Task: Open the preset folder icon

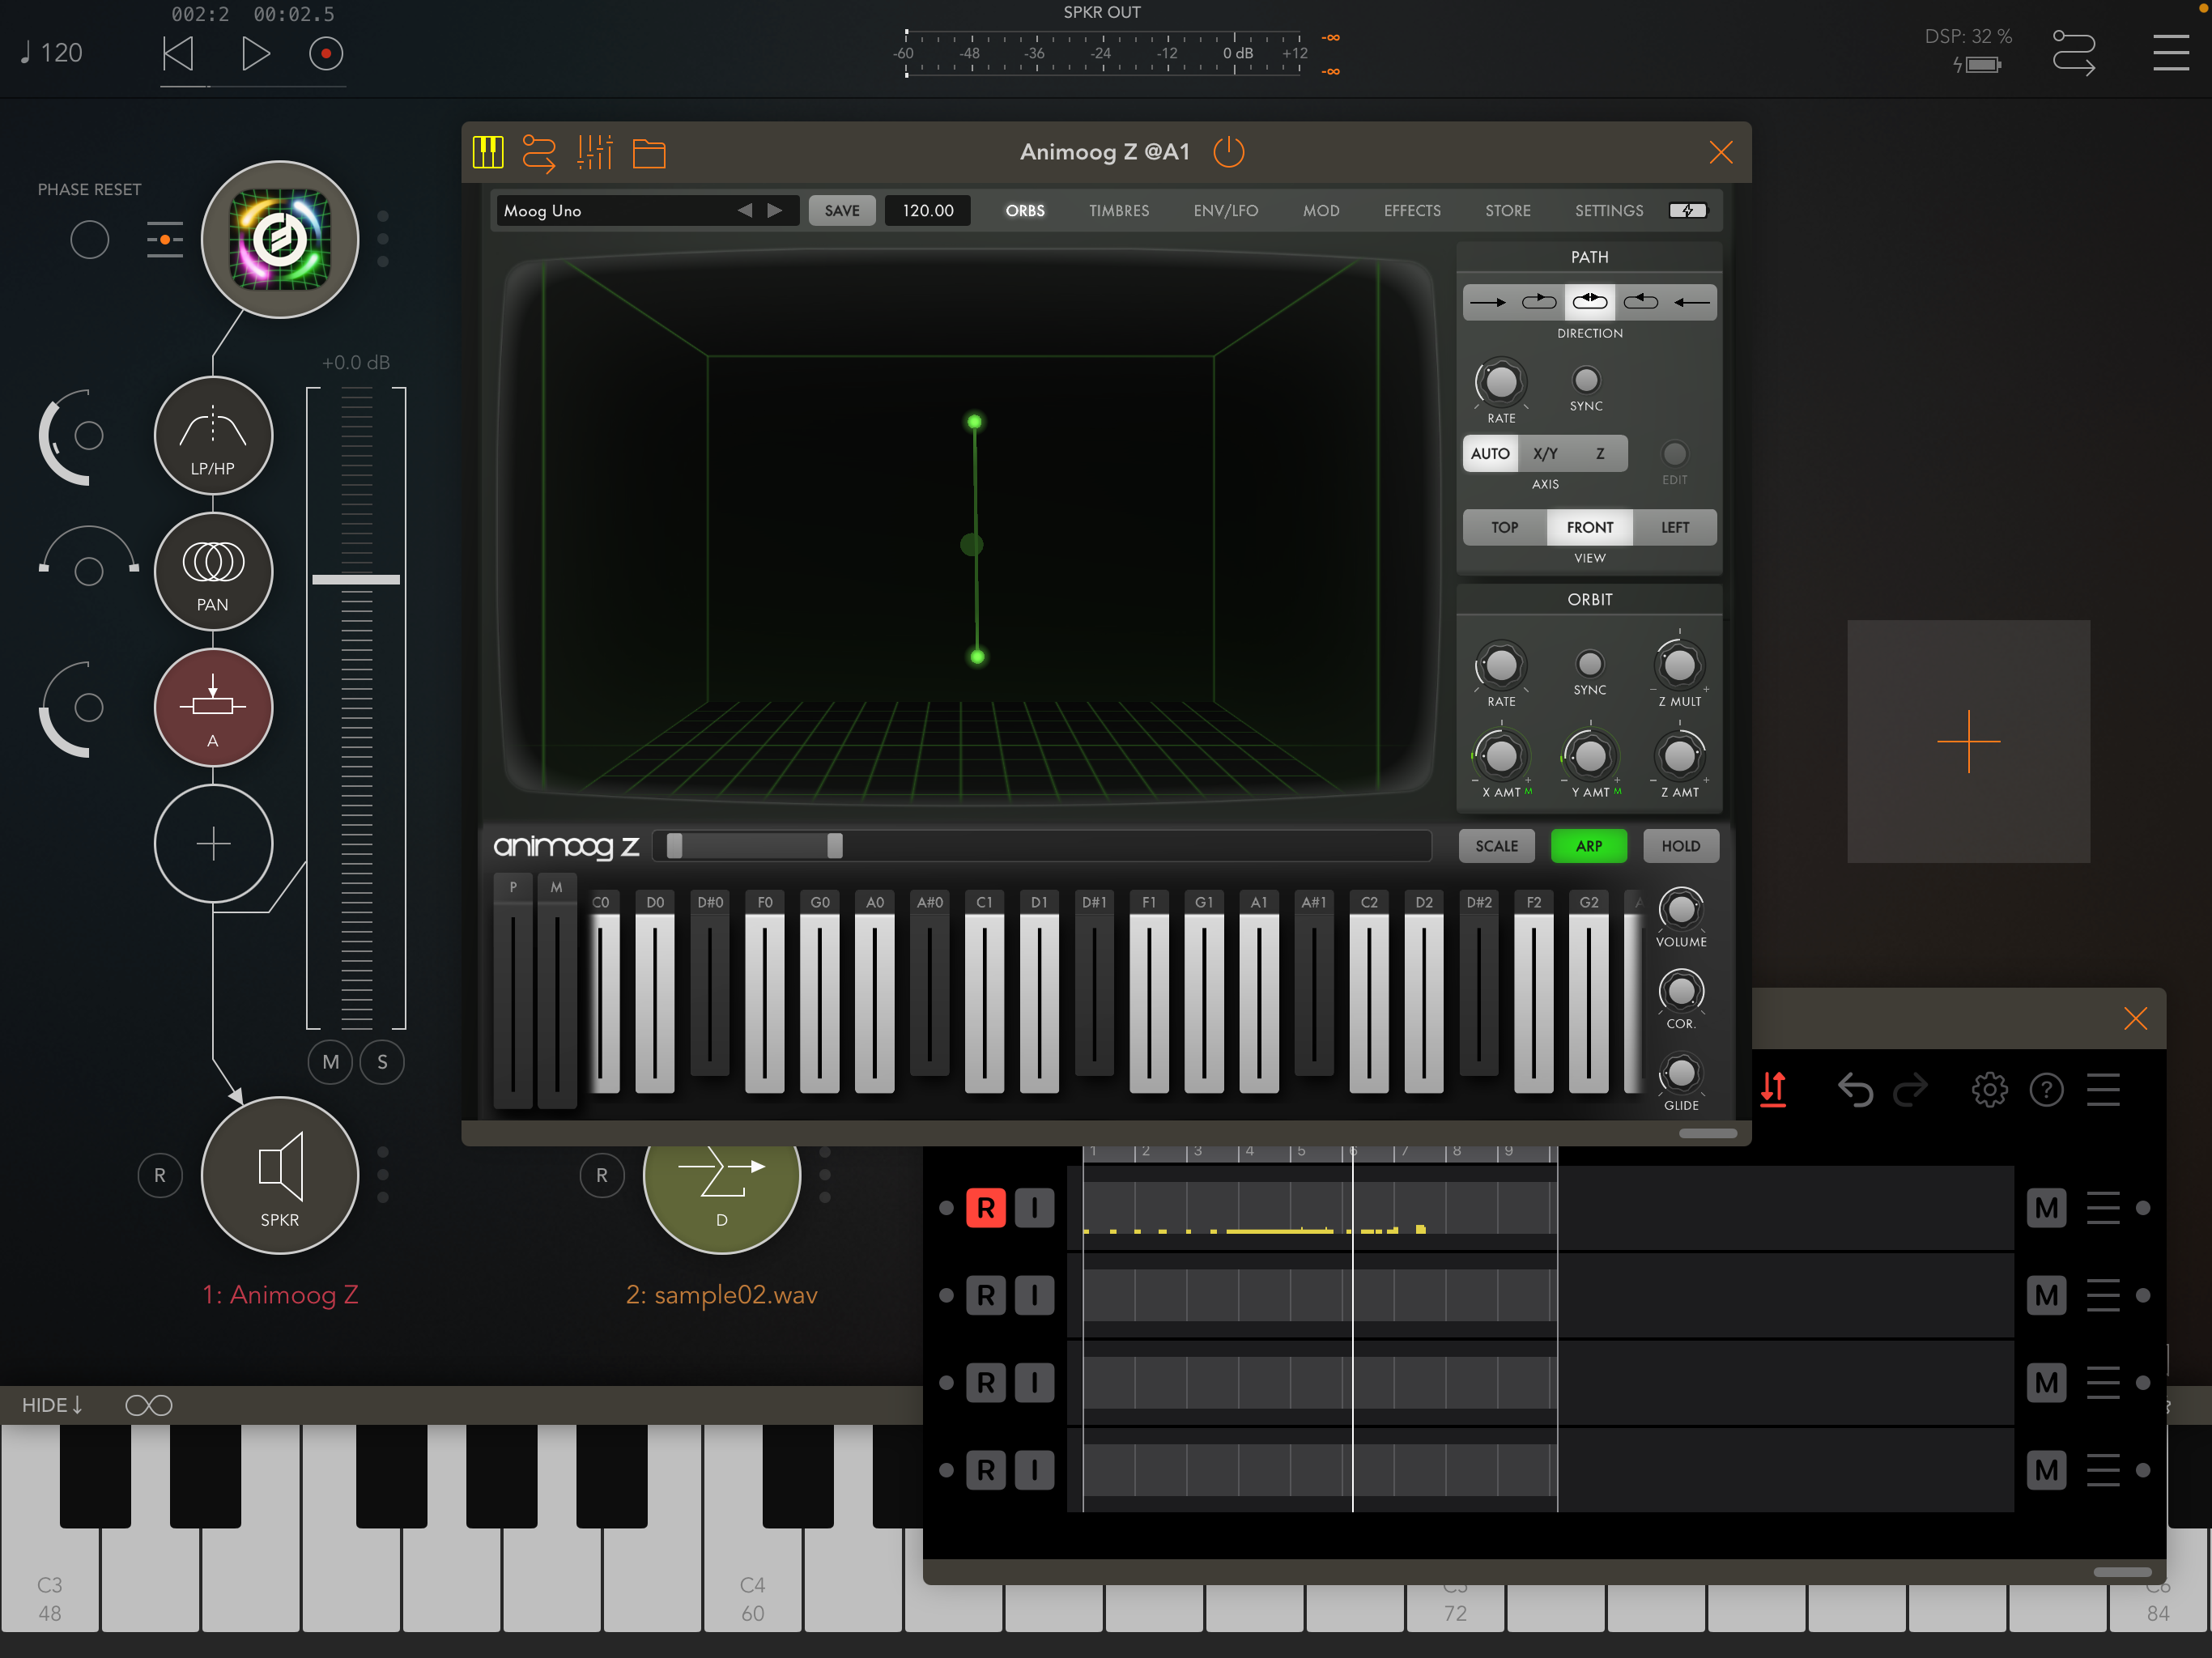Action: tap(649, 153)
